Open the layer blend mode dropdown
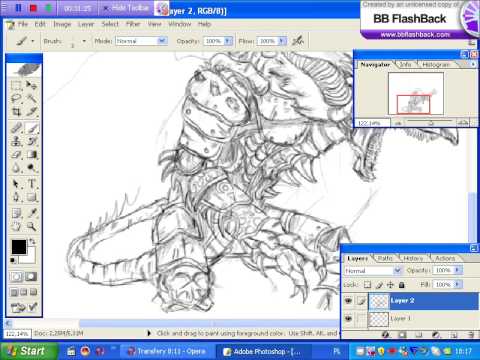 pos(397,270)
